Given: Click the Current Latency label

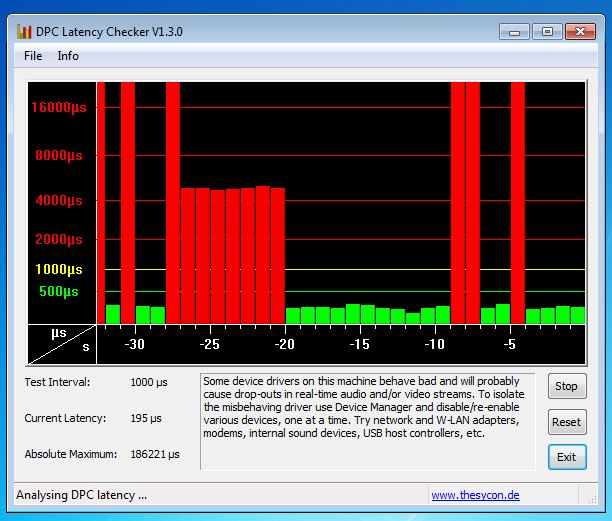Looking at the screenshot, I should [x=65, y=418].
